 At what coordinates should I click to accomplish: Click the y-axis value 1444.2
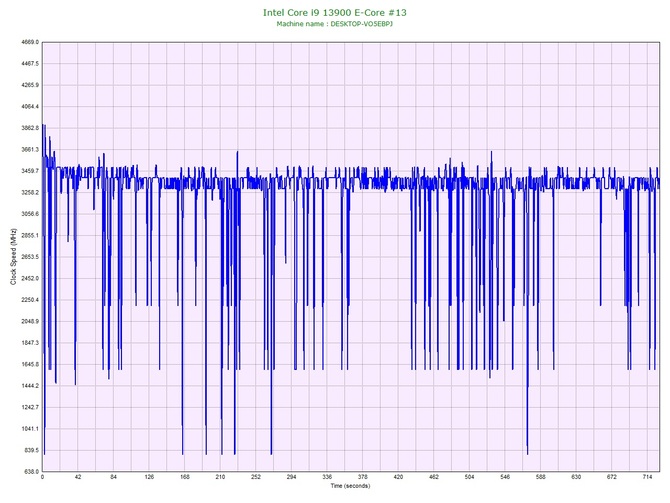tap(30, 386)
